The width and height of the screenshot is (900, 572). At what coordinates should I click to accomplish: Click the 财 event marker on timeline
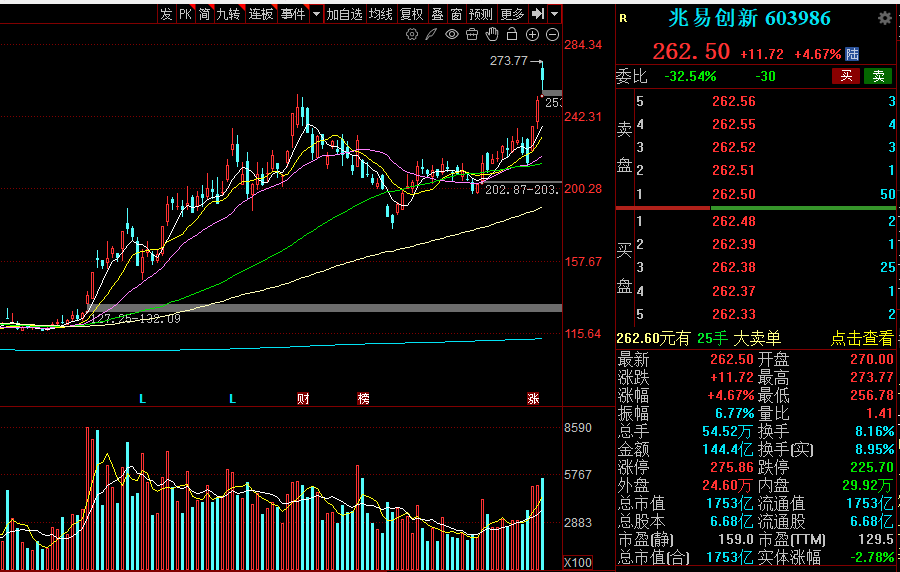(303, 399)
